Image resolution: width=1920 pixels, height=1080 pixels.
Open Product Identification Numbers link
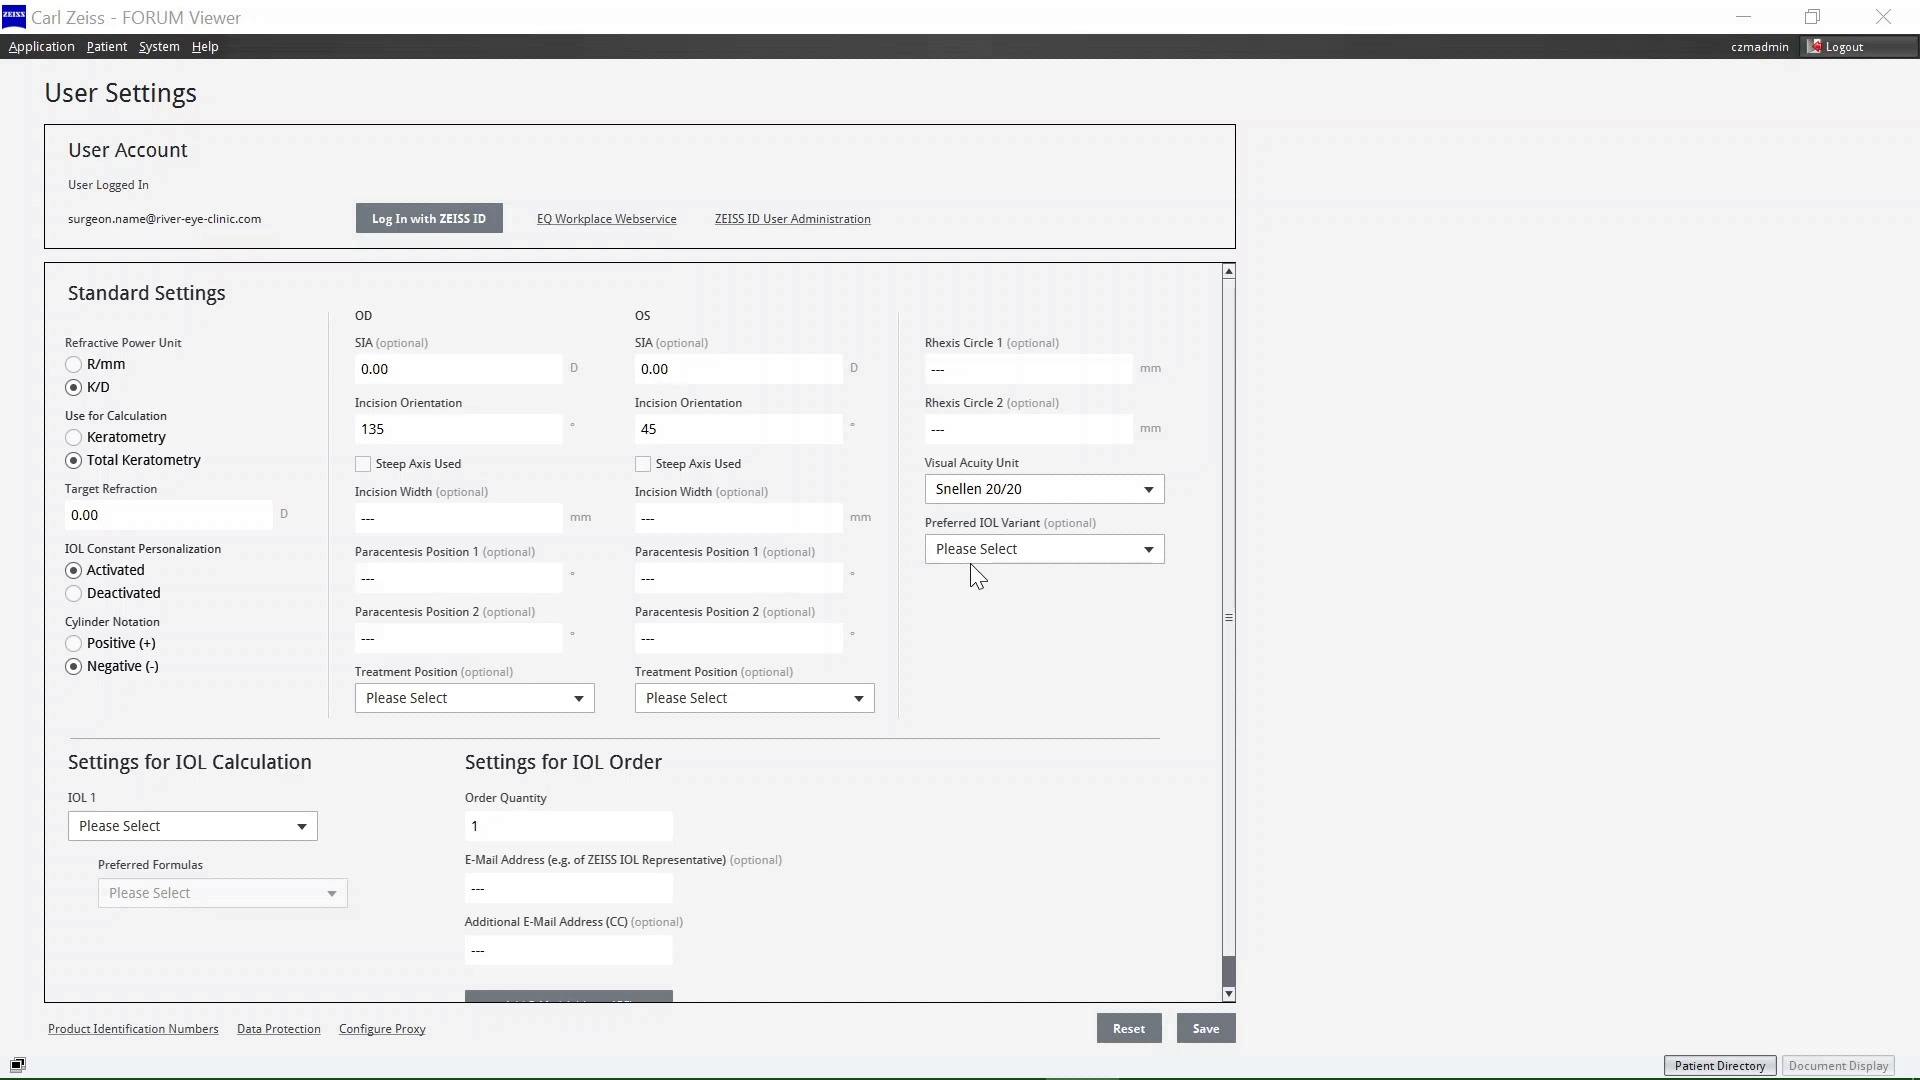(x=133, y=1029)
